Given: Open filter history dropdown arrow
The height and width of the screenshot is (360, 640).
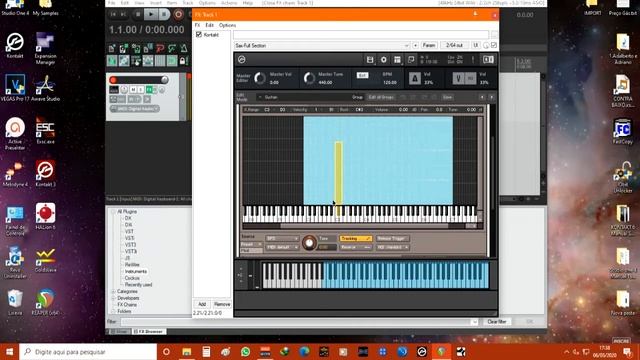Looking at the screenshot, I should coord(475,322).
